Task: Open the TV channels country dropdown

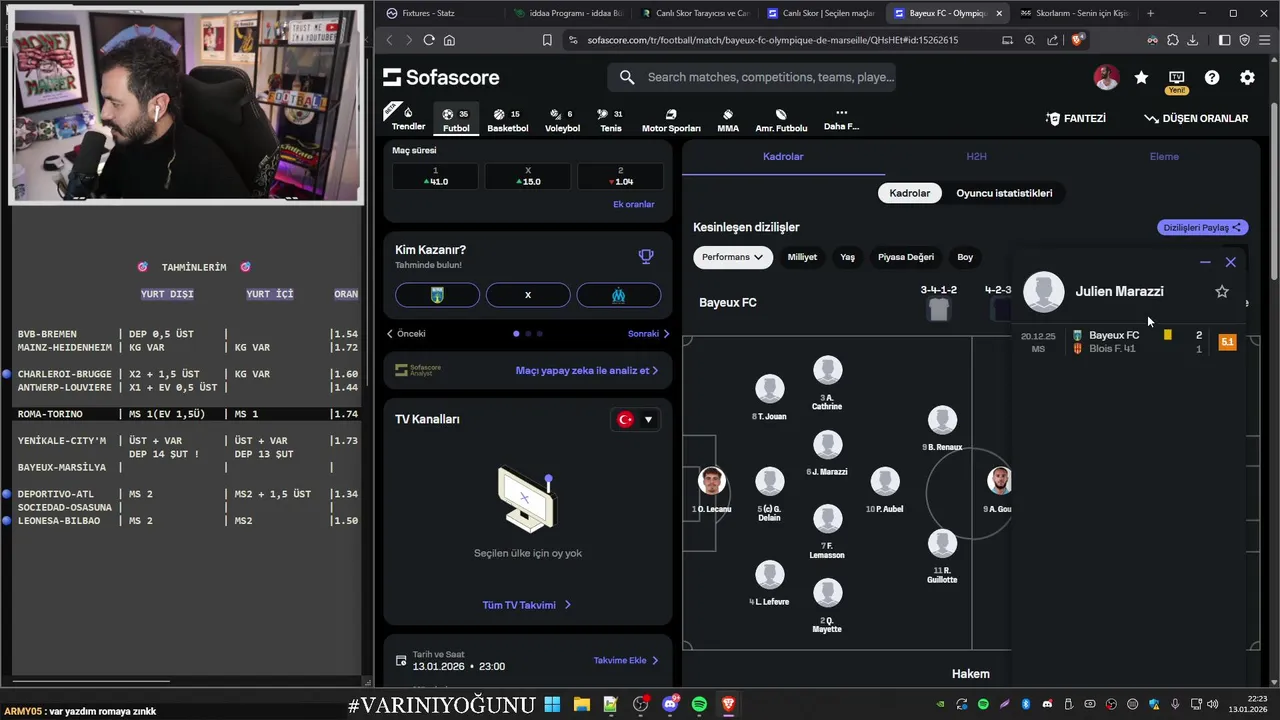Action: (636, 419)
